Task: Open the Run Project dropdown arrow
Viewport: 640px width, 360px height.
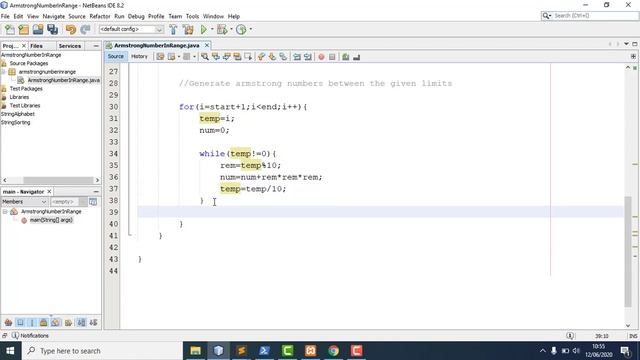Action: pos(212,29)
